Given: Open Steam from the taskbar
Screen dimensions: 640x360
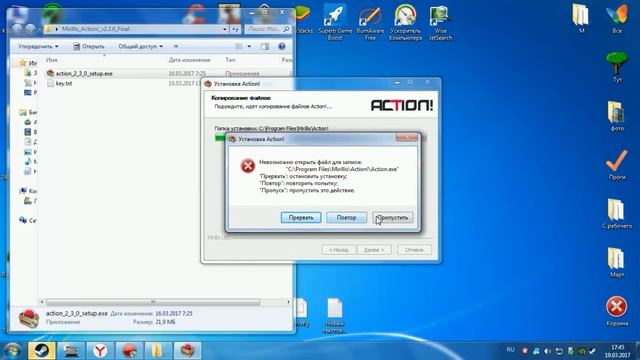Looking at the screenshot, I should tap(41, 350).
